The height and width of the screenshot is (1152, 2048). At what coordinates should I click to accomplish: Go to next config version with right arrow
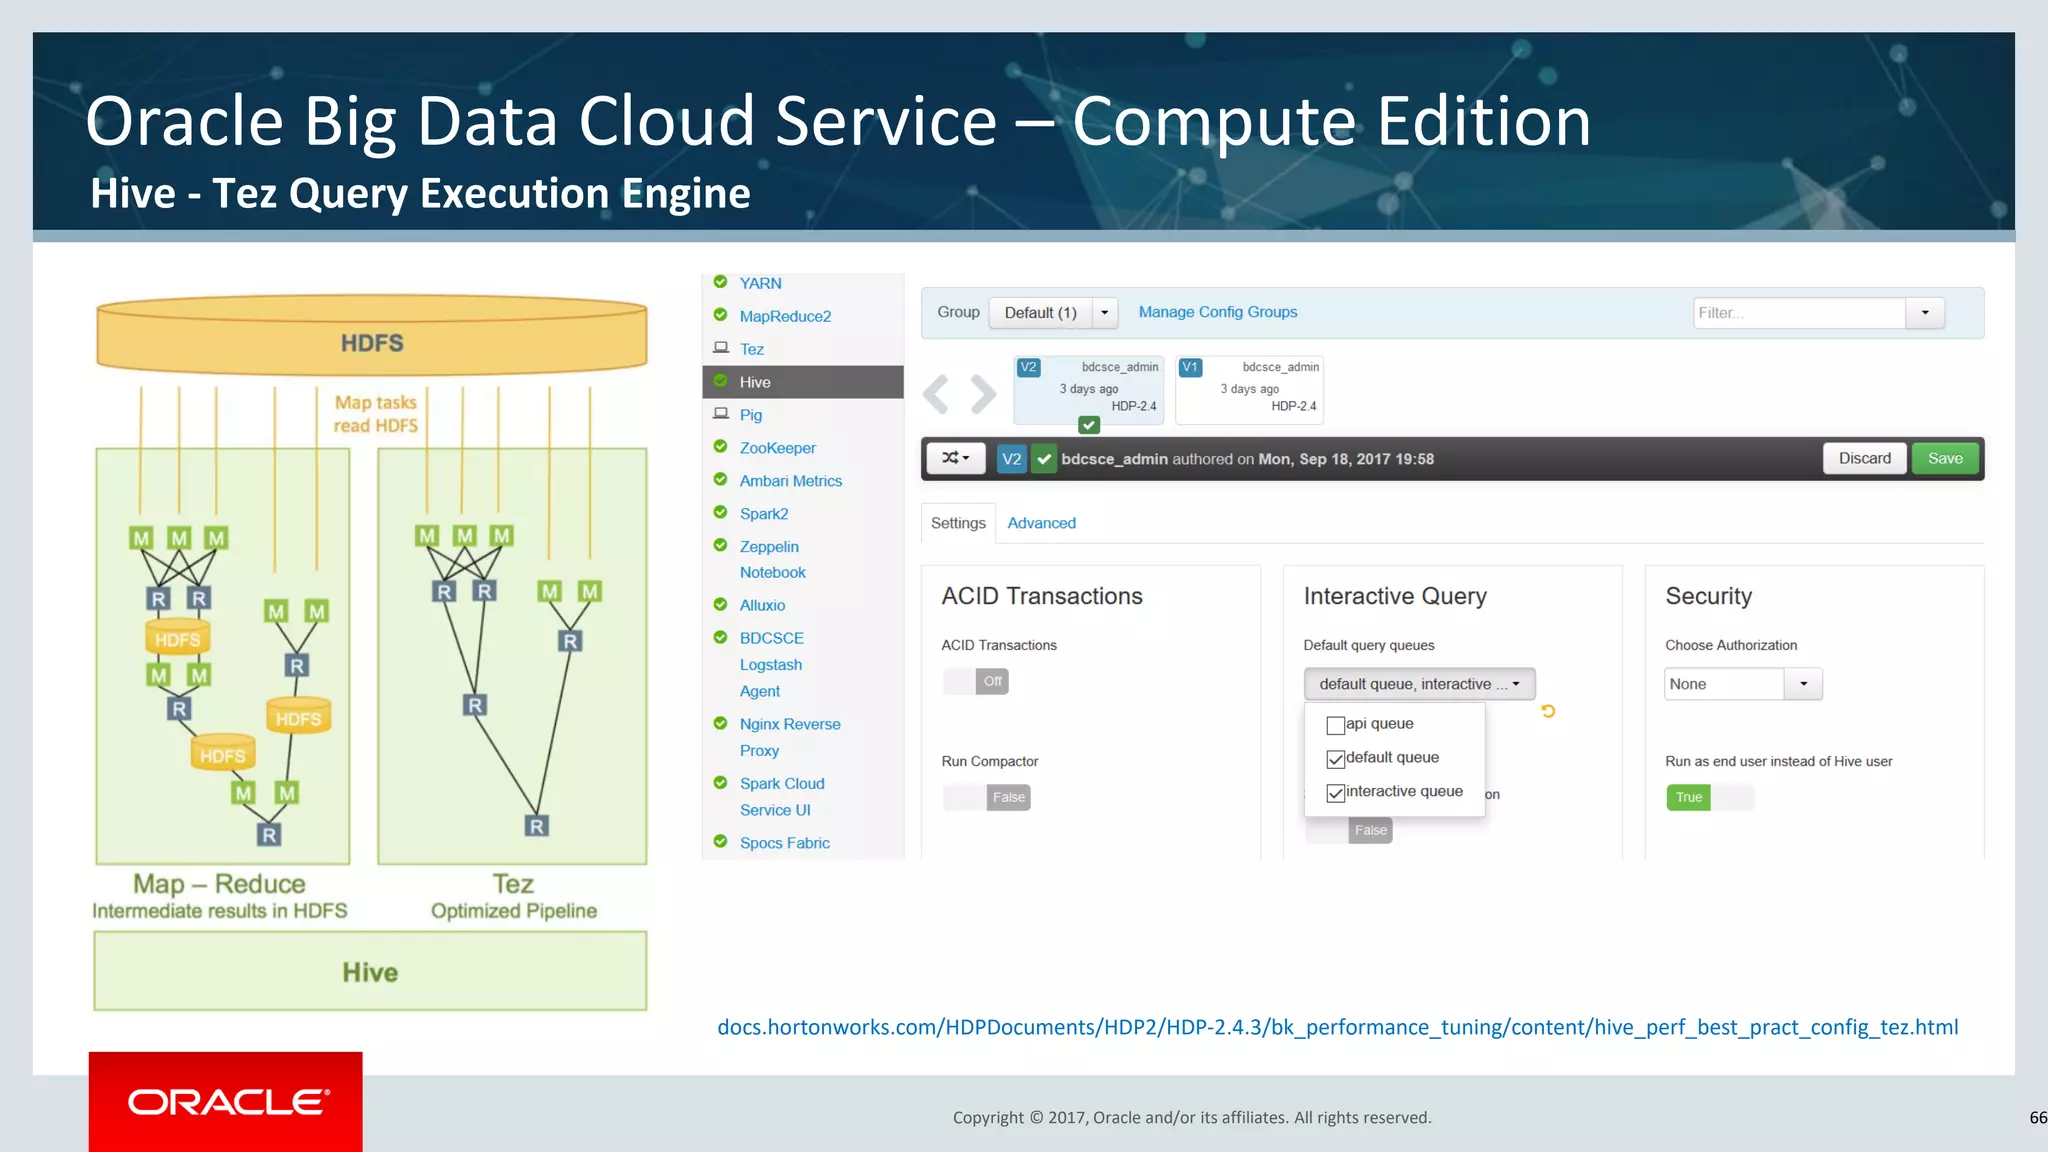[984, 394]
